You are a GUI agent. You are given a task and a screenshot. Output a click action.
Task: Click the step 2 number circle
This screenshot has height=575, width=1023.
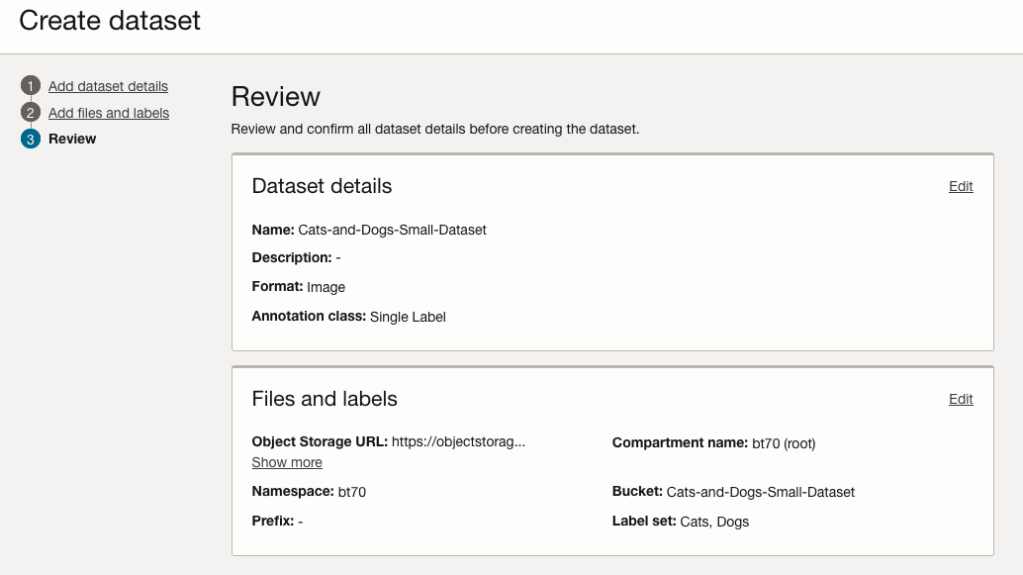pyautogui.click(x=30, y=113)
